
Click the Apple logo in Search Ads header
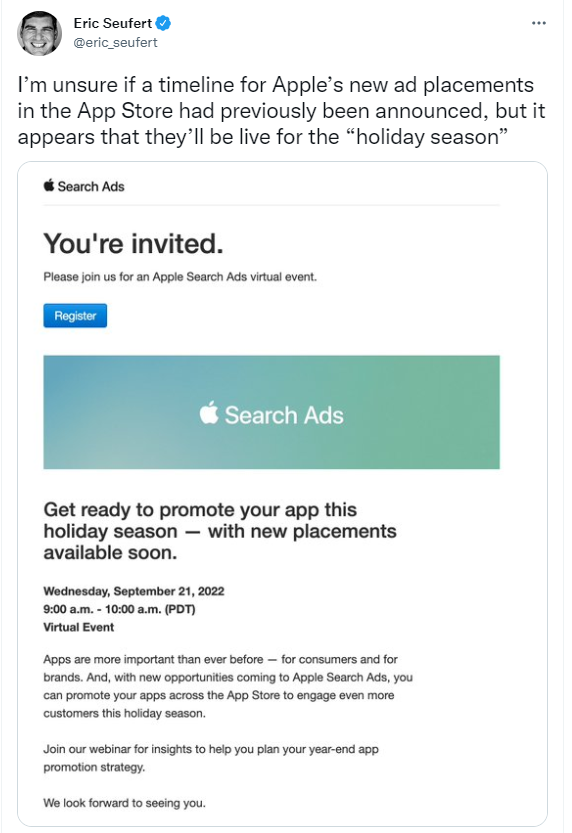49,185
